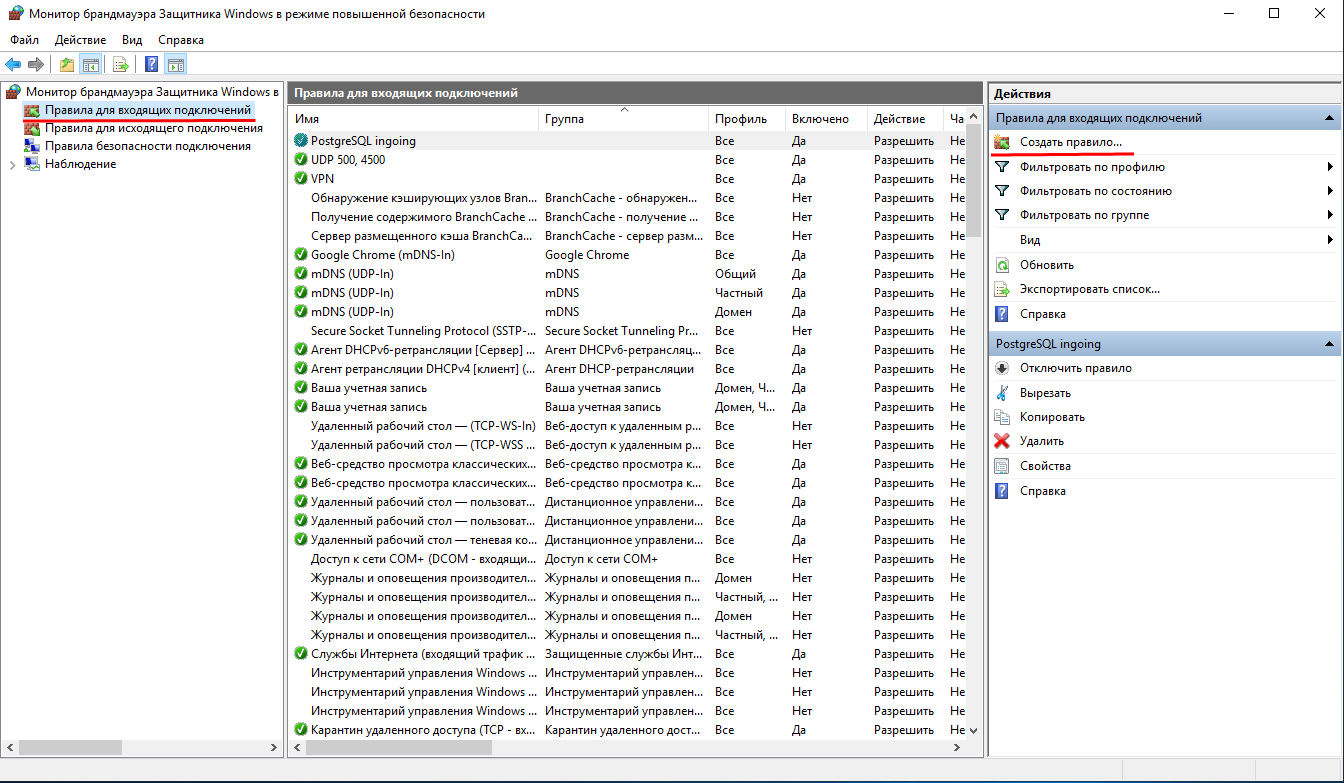Click enabled checkmark icon of Google Chrome rule

pyautogui.click(x=301, y=255)
